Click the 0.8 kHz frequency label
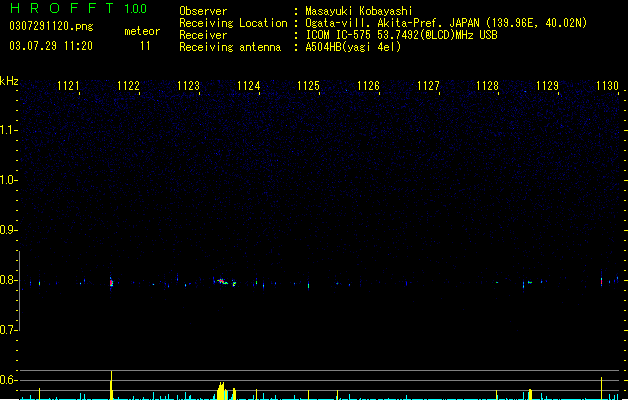The width and height of the screenshot is (629, 400). tap(8, 280)
